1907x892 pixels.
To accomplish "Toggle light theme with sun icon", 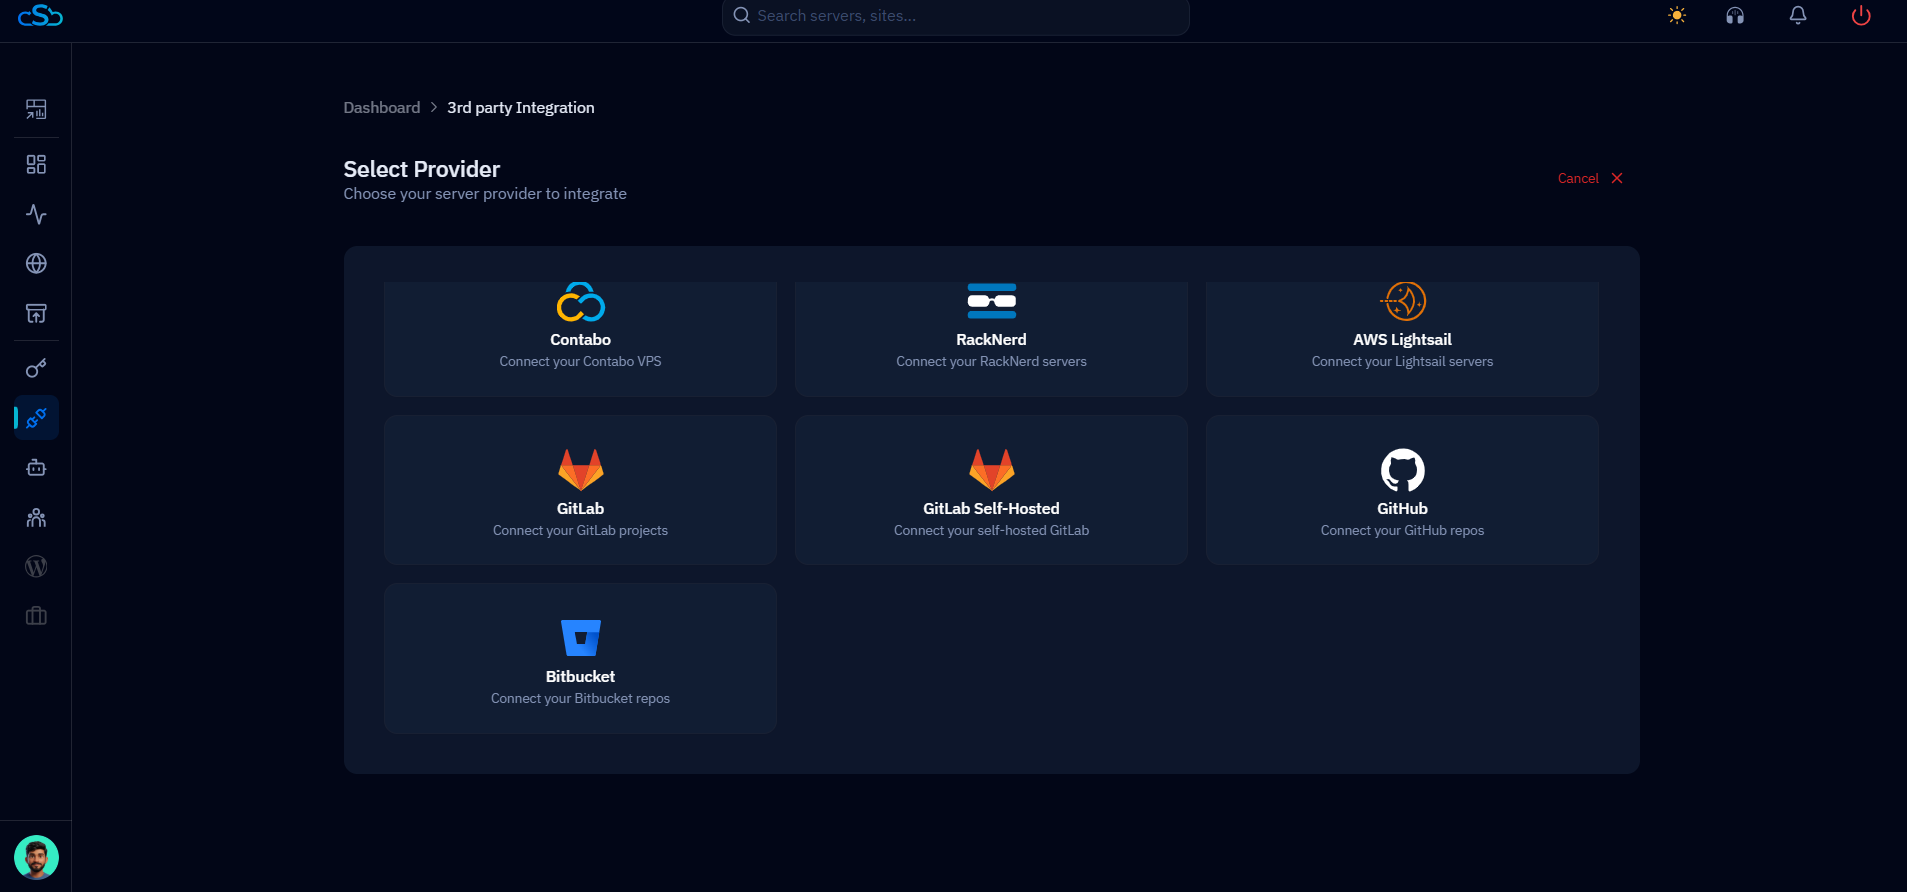I will [1677, 15].
